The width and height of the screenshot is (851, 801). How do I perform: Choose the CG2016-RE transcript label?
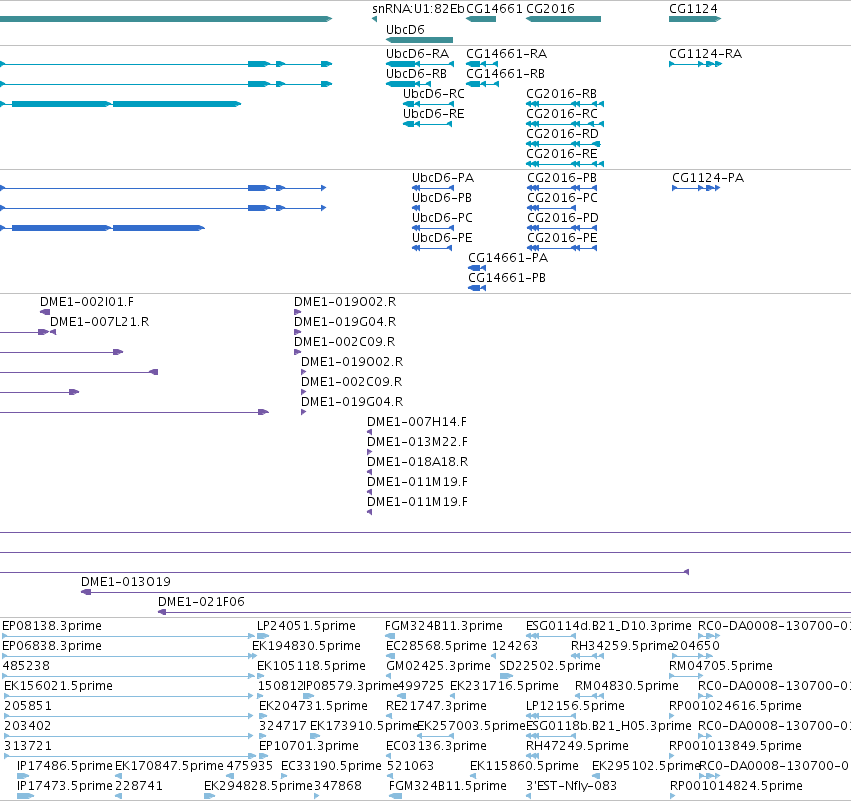coord(562,154)
